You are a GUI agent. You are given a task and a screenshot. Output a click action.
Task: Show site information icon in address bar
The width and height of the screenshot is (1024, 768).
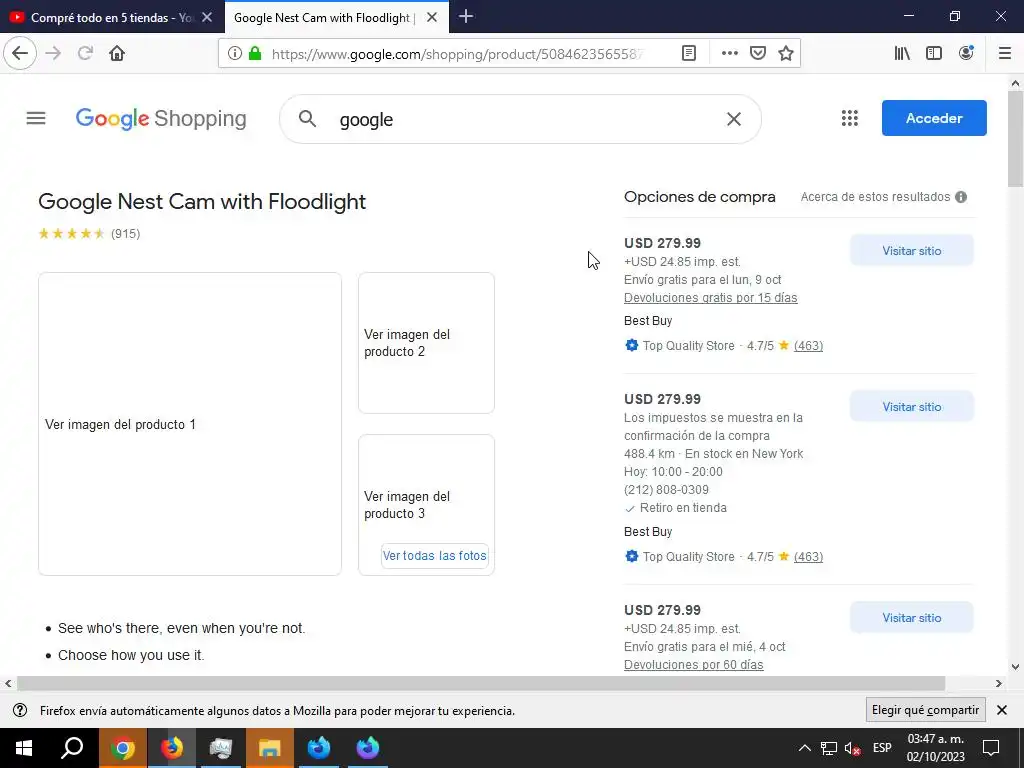click(x=234, y=53)
